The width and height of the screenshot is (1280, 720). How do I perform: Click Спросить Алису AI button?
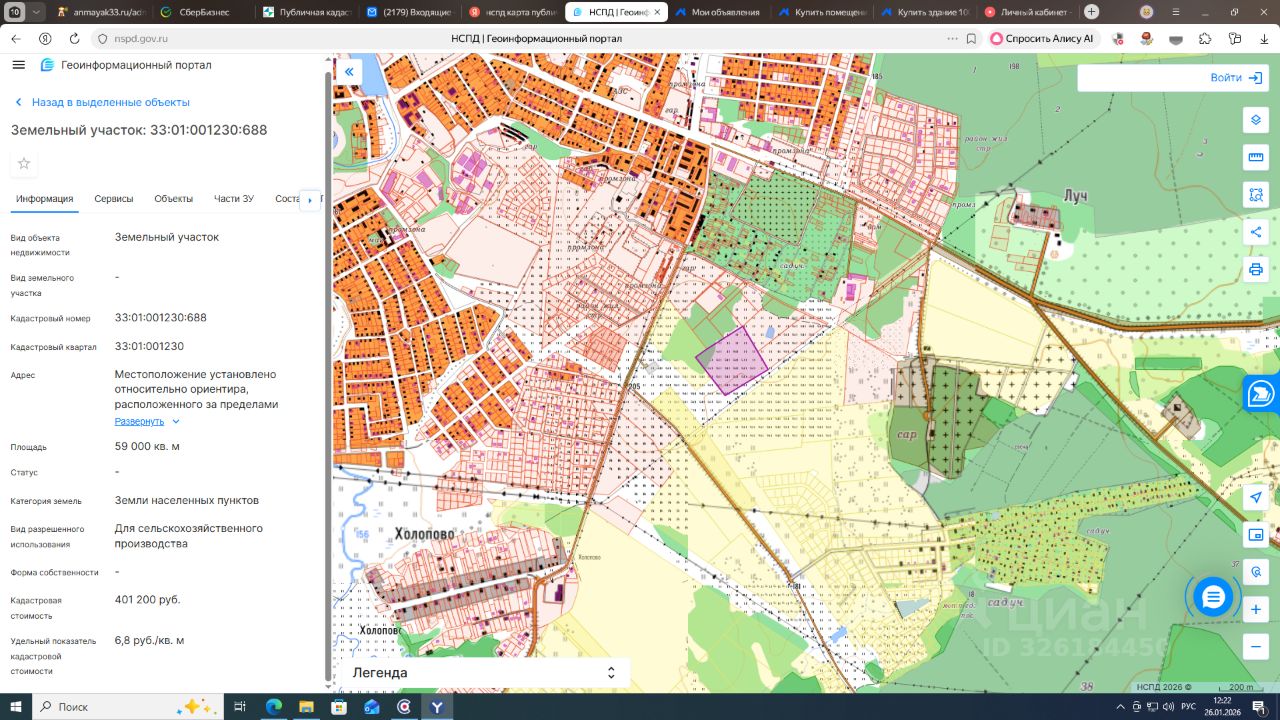click(1042, 38)
